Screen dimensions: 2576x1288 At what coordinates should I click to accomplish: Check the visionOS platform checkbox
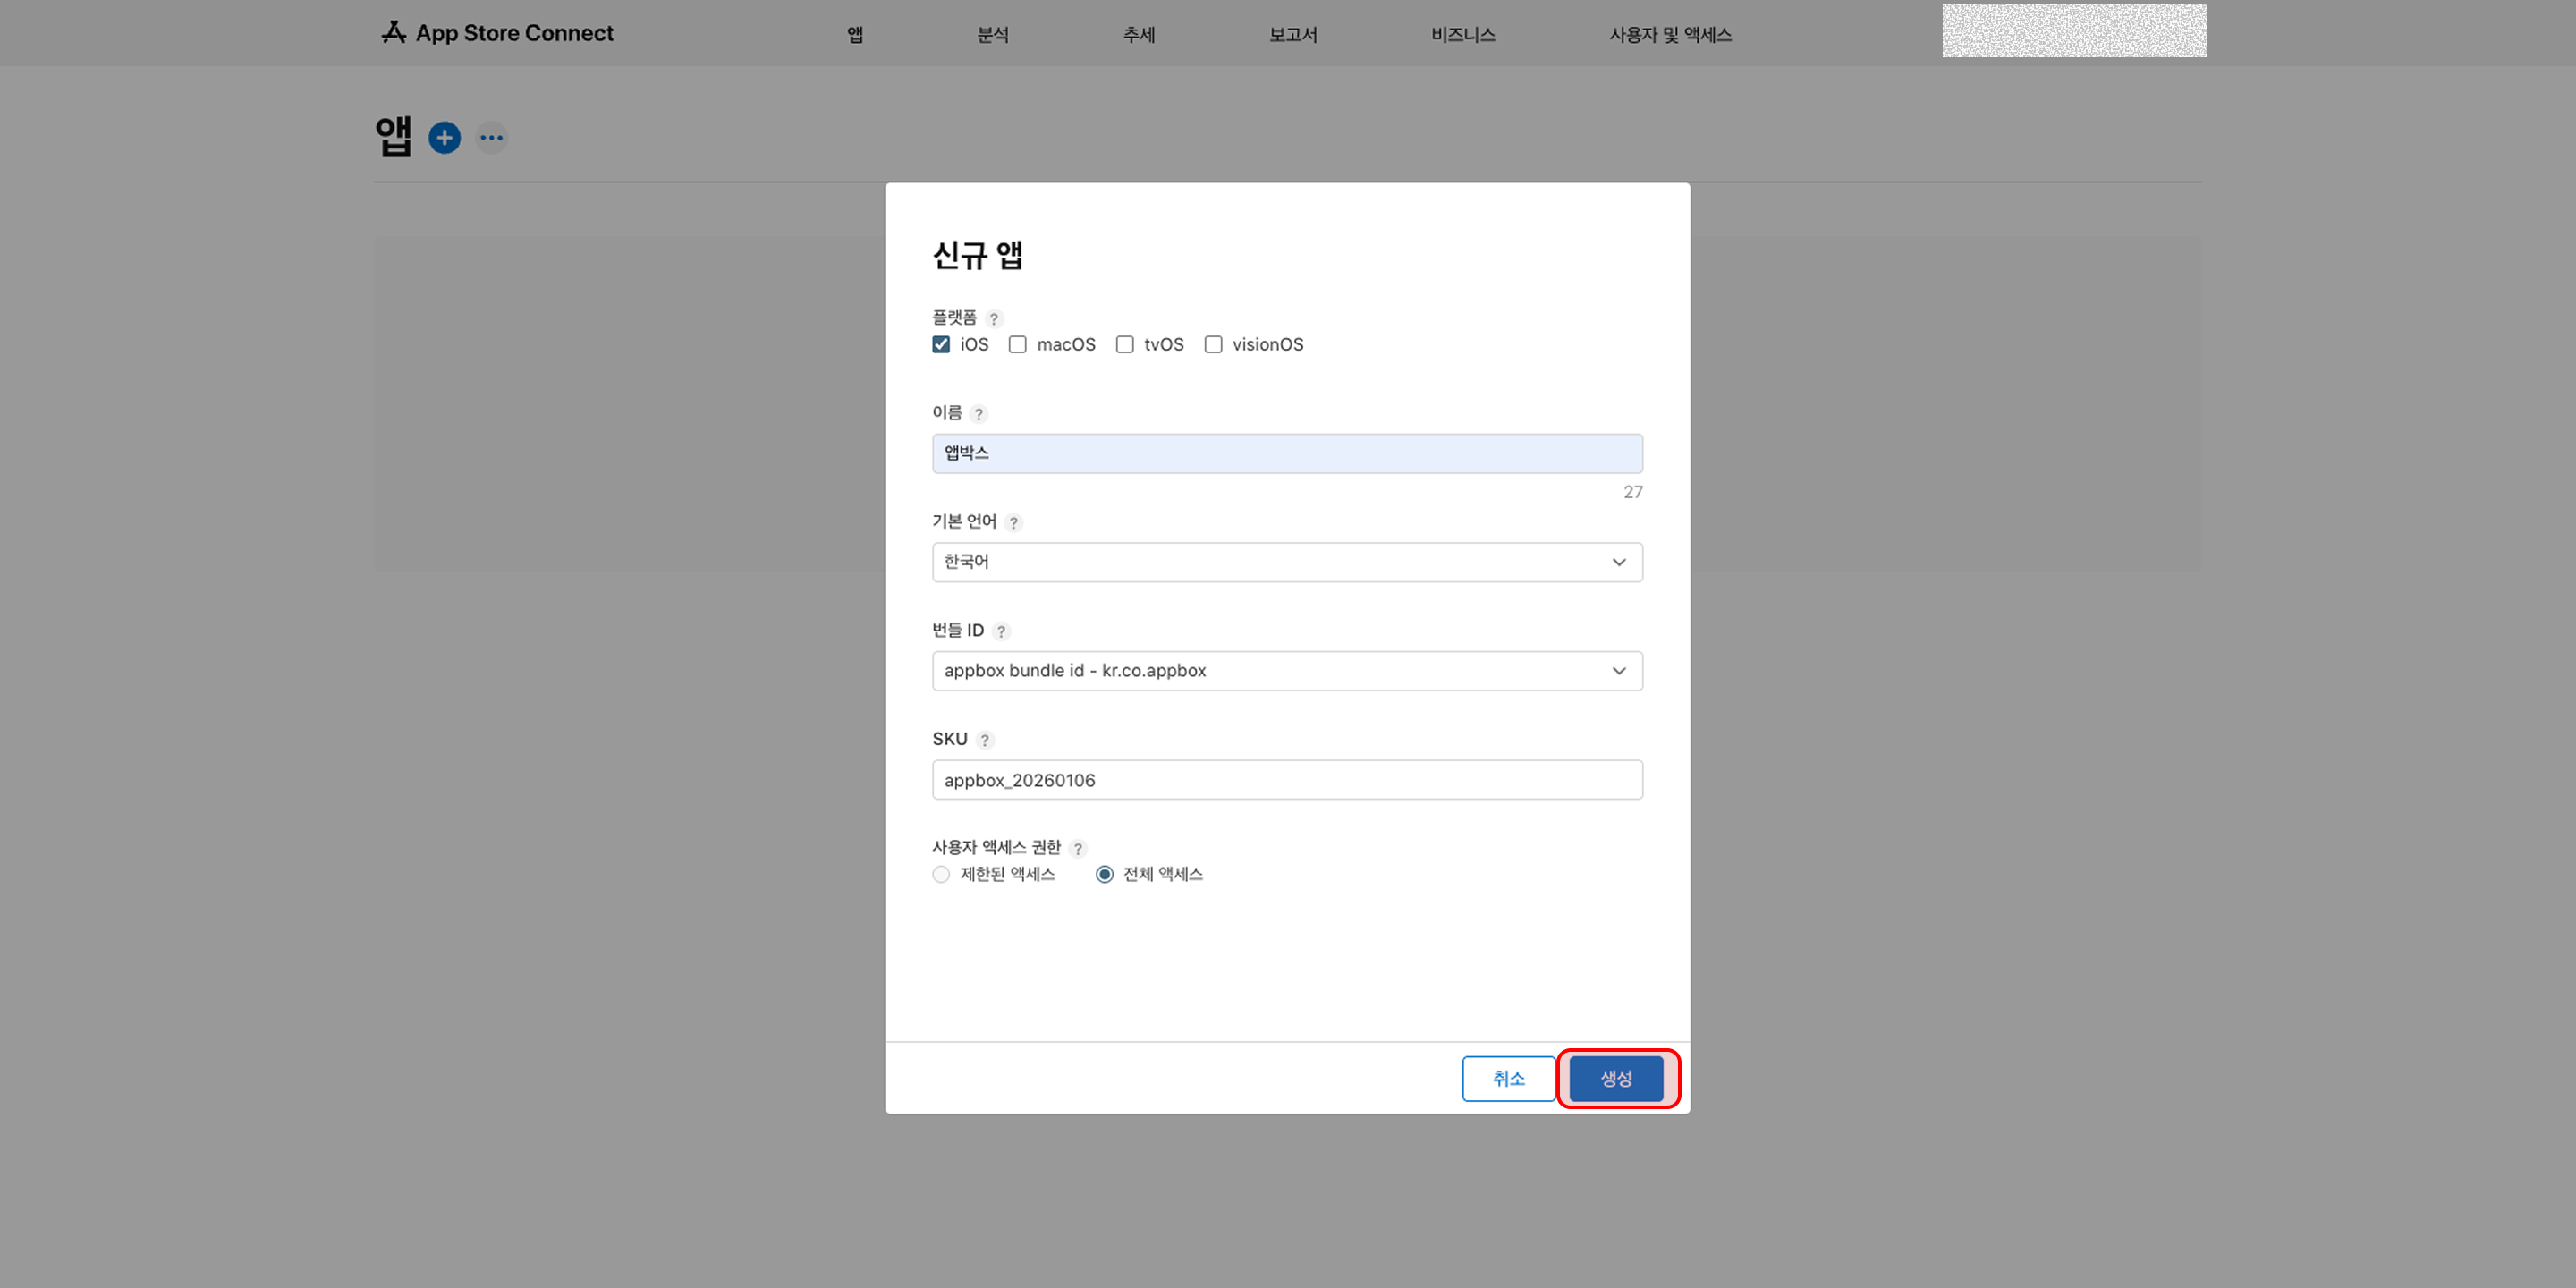pyautogui.click(x=1213, y=345)
